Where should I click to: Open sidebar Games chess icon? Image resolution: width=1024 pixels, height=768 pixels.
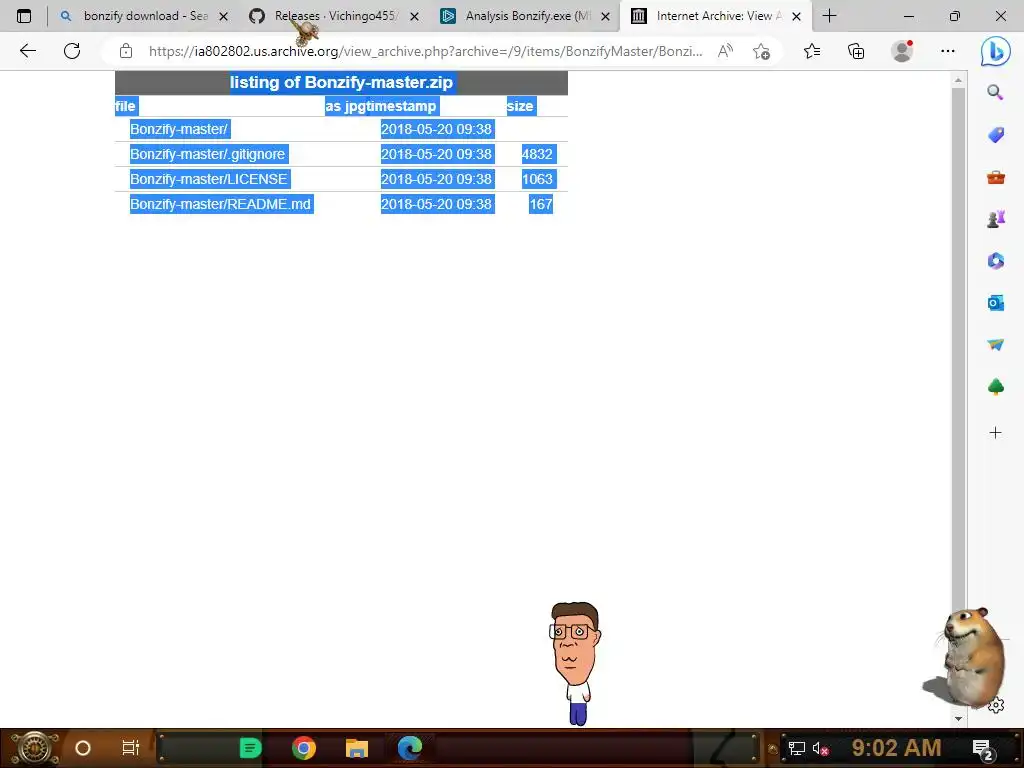tap(995, 219)
